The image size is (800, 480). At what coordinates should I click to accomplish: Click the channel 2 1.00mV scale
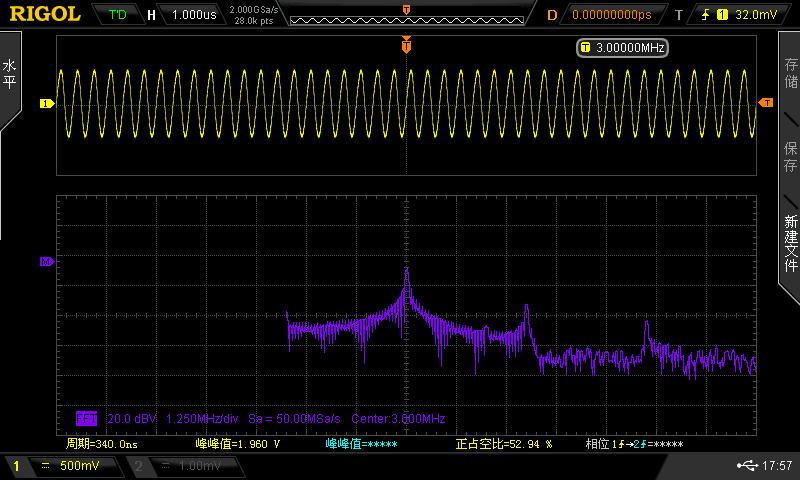pyautogui.click(x=200, y=466)
